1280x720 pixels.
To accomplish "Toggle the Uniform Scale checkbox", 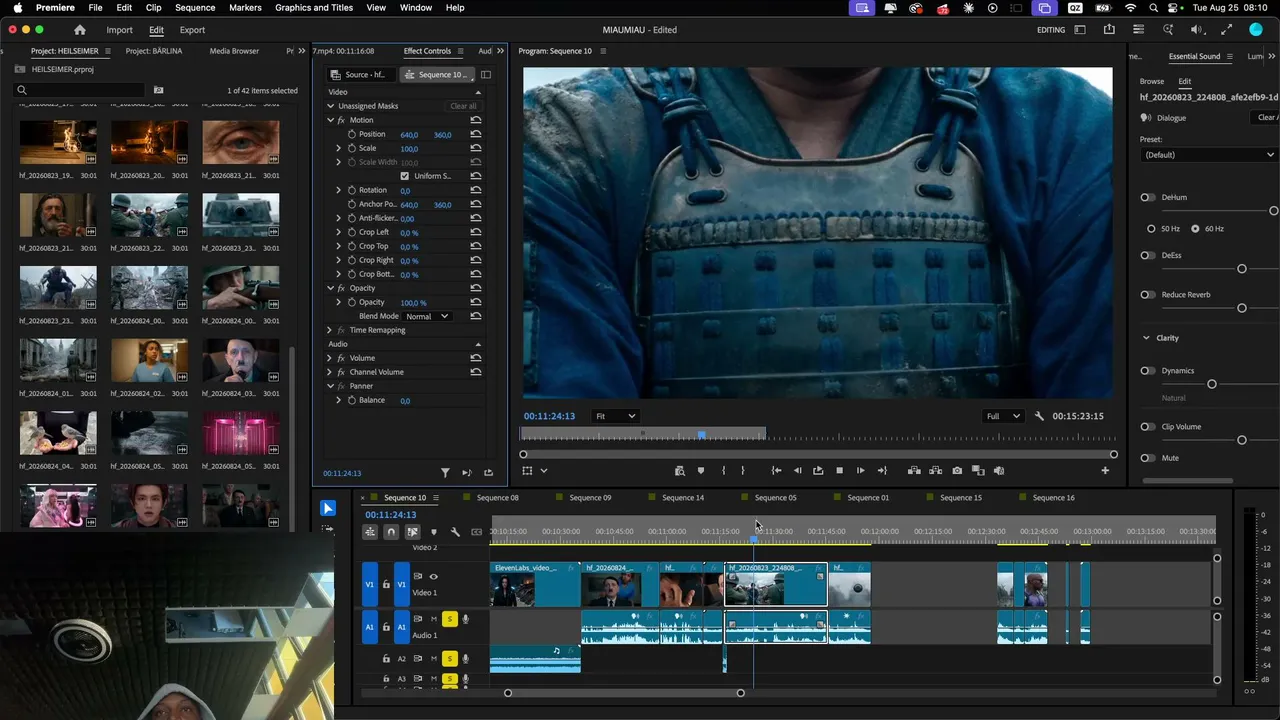I will click(405, 176).
